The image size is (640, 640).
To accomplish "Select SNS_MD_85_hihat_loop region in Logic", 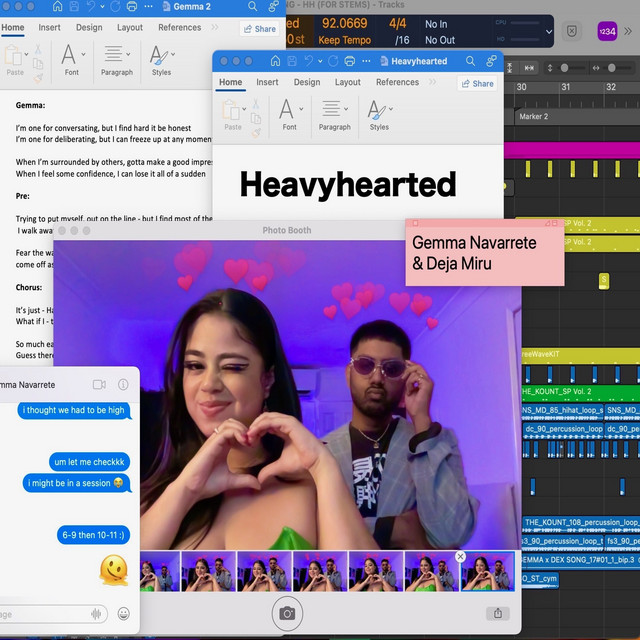I will [562, 411].
